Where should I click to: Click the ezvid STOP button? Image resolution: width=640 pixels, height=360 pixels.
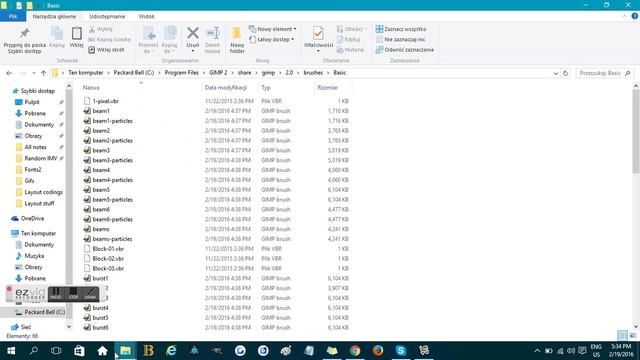pos(73,294)
